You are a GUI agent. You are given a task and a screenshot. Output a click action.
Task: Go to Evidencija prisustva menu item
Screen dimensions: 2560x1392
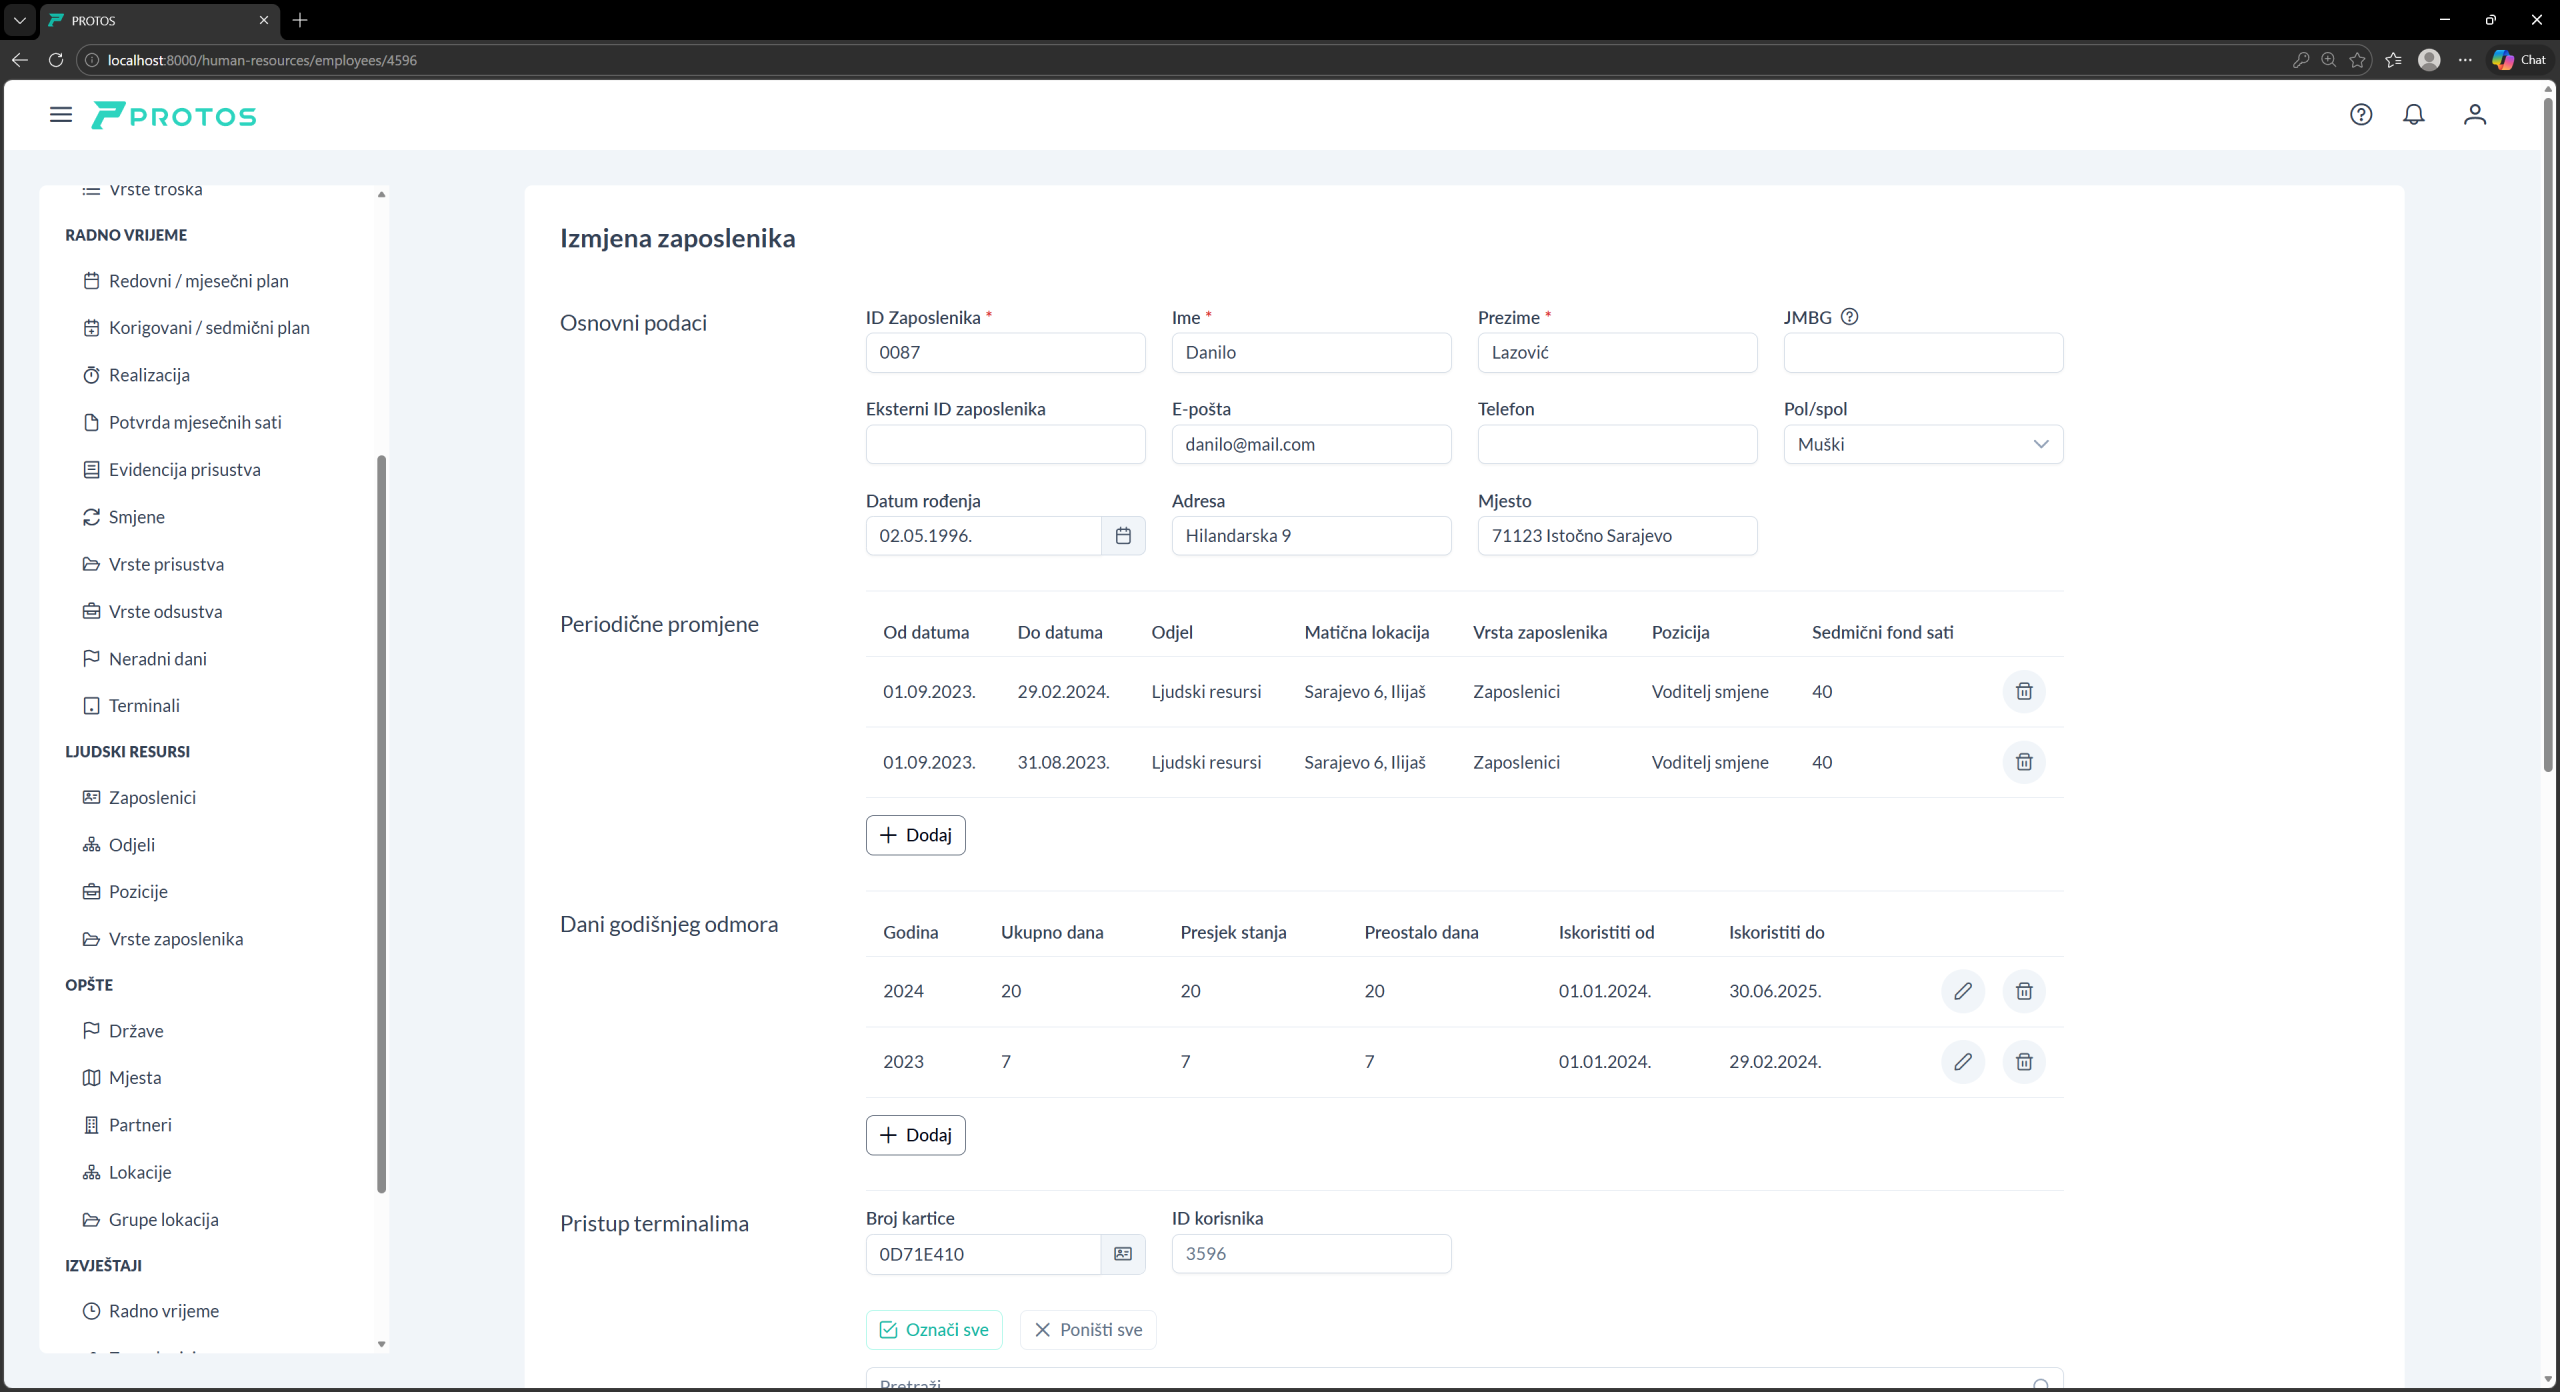pos(184,470)
